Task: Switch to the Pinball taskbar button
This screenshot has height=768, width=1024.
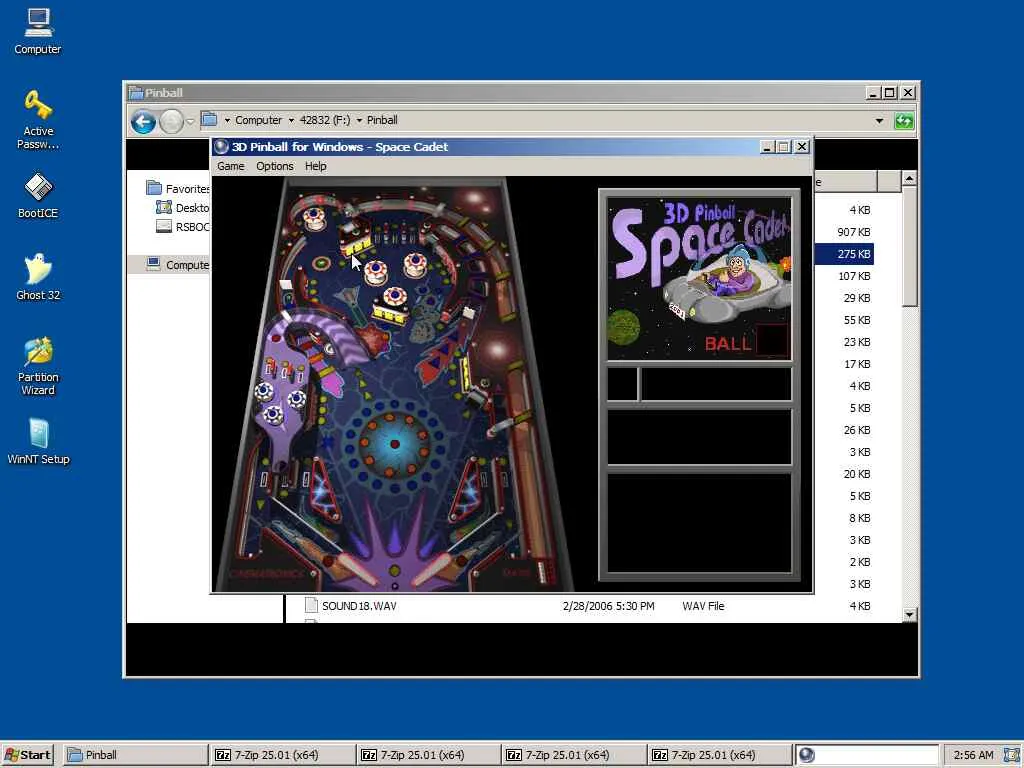Action: point(135,755)
